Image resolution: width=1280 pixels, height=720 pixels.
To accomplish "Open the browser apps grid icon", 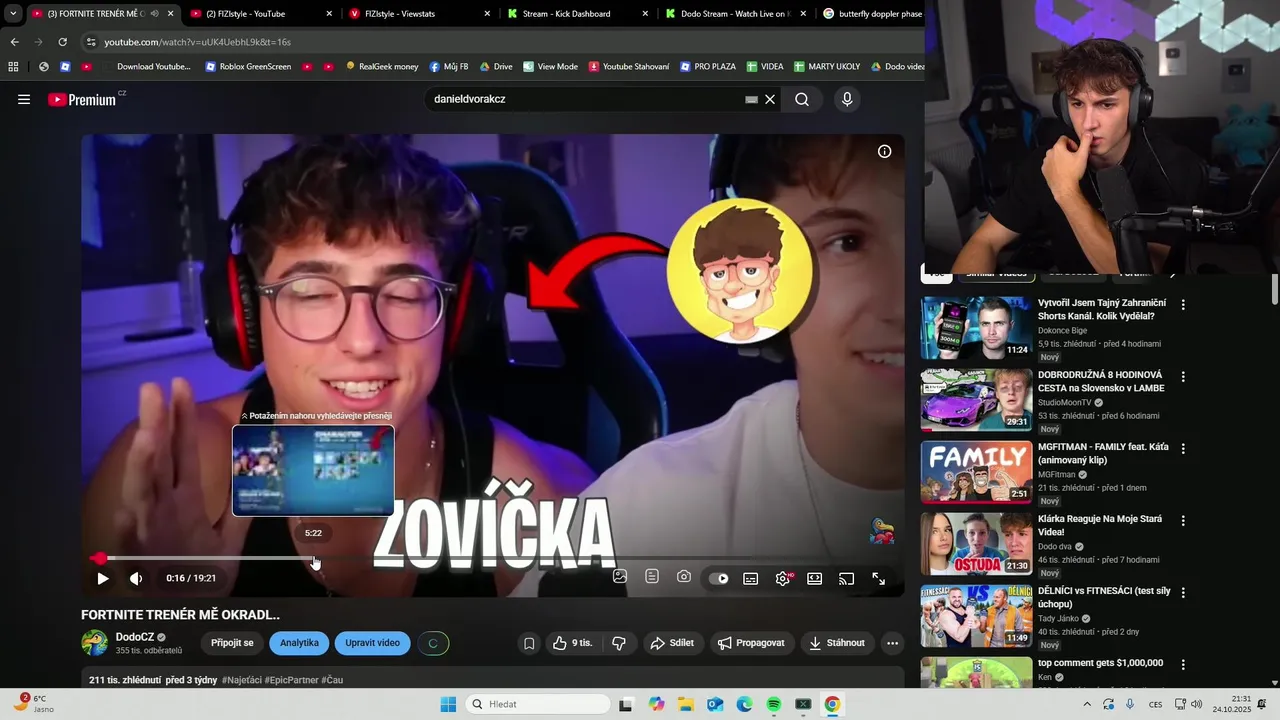I will [x=13, y=67].
